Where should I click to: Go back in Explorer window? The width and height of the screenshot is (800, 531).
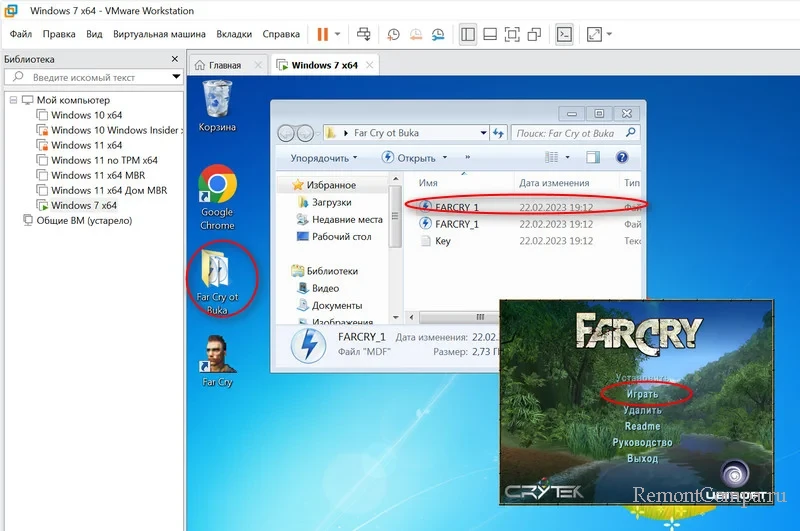pos(286,133)
